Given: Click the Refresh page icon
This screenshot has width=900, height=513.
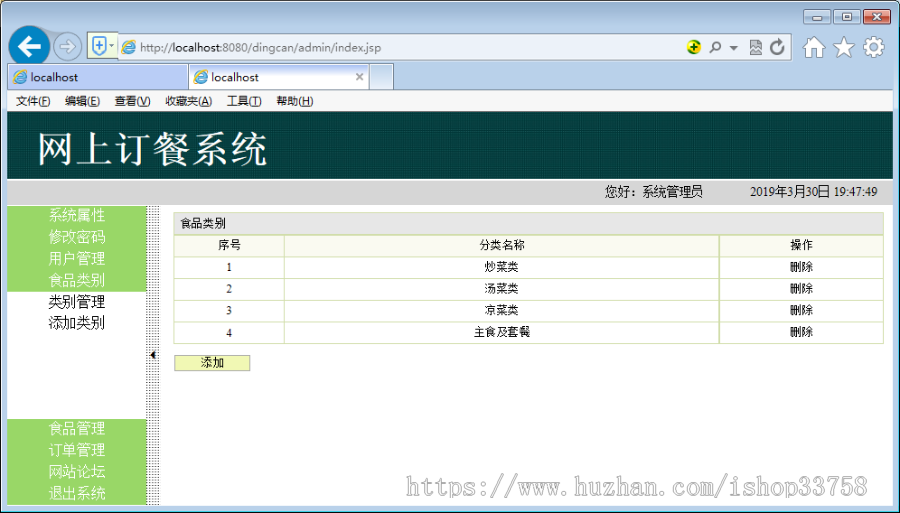Looking at the screenshot, I should click(x=777, y=47).
